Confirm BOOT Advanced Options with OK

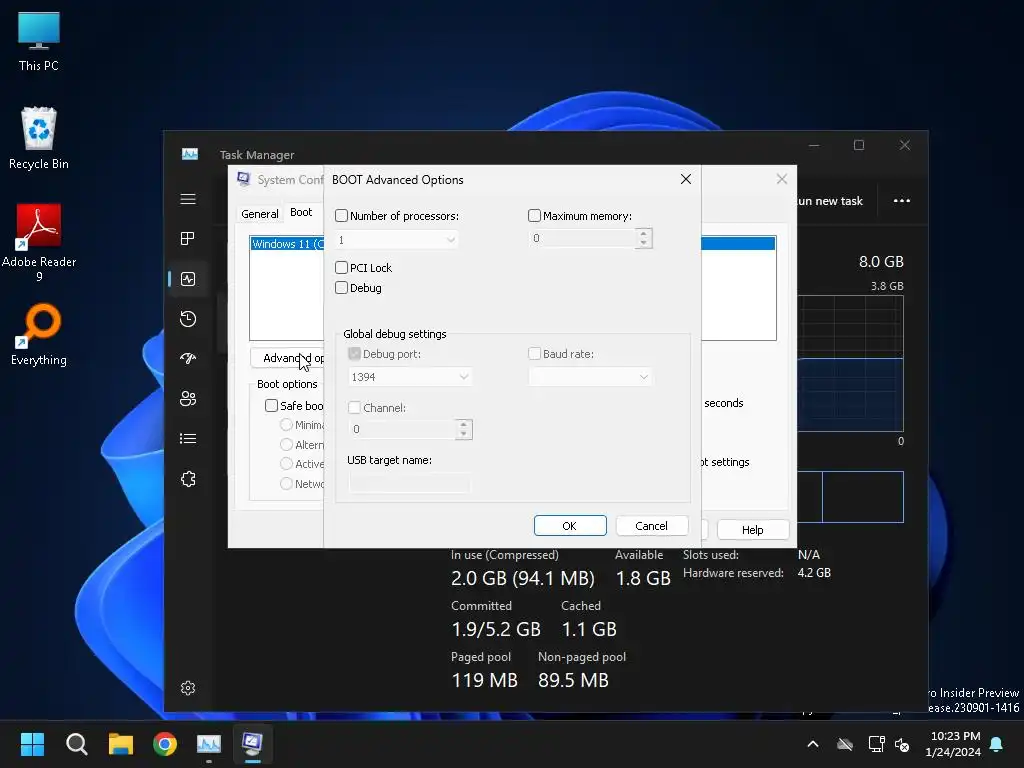tap(569, 526)
